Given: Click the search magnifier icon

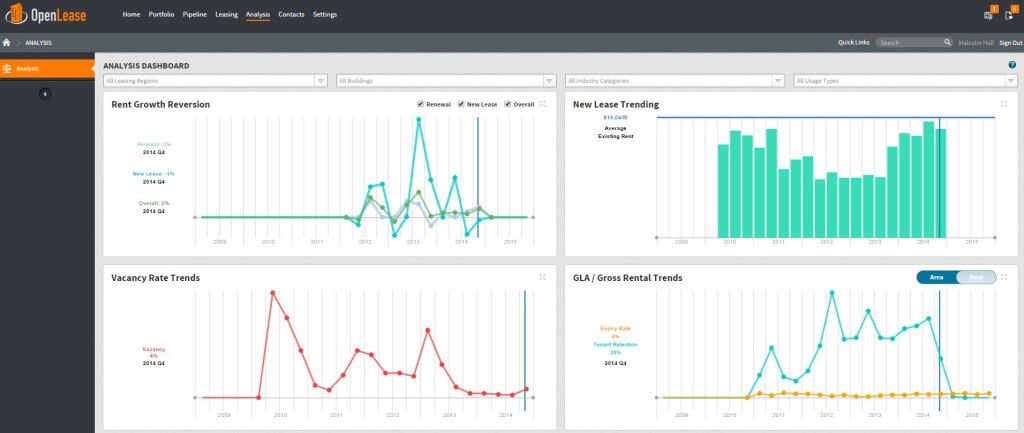Looking at the screenshot, I should pyautogui.click(x=947, y=43).
